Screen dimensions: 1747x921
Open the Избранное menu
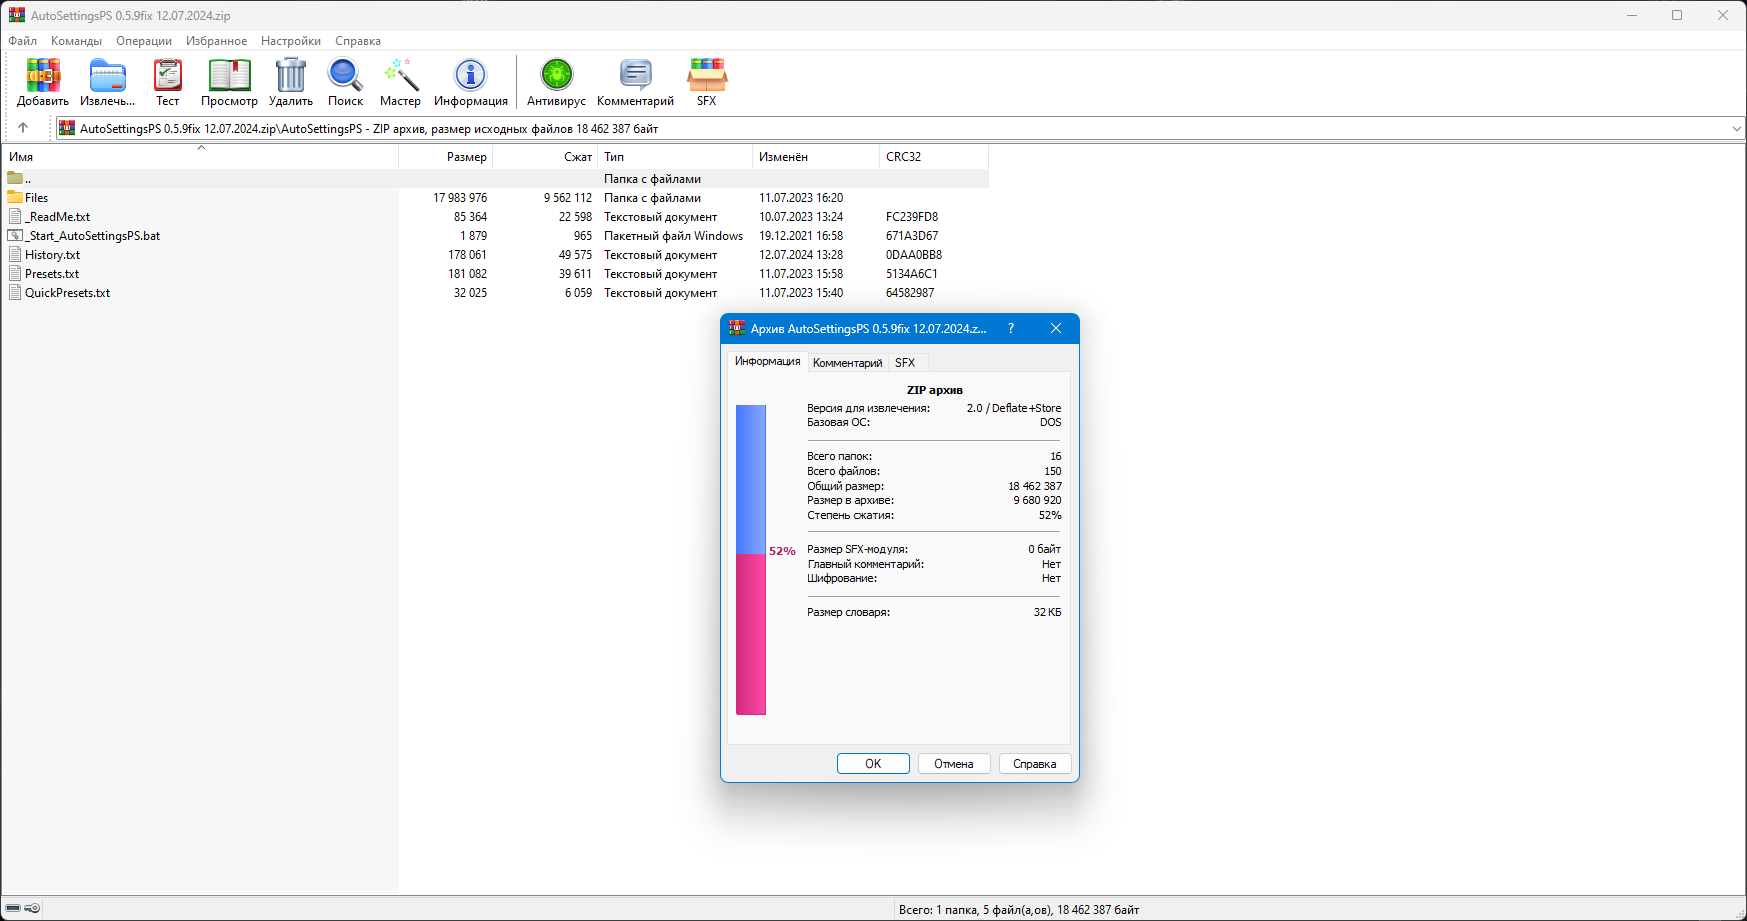(x=217, y=41)
